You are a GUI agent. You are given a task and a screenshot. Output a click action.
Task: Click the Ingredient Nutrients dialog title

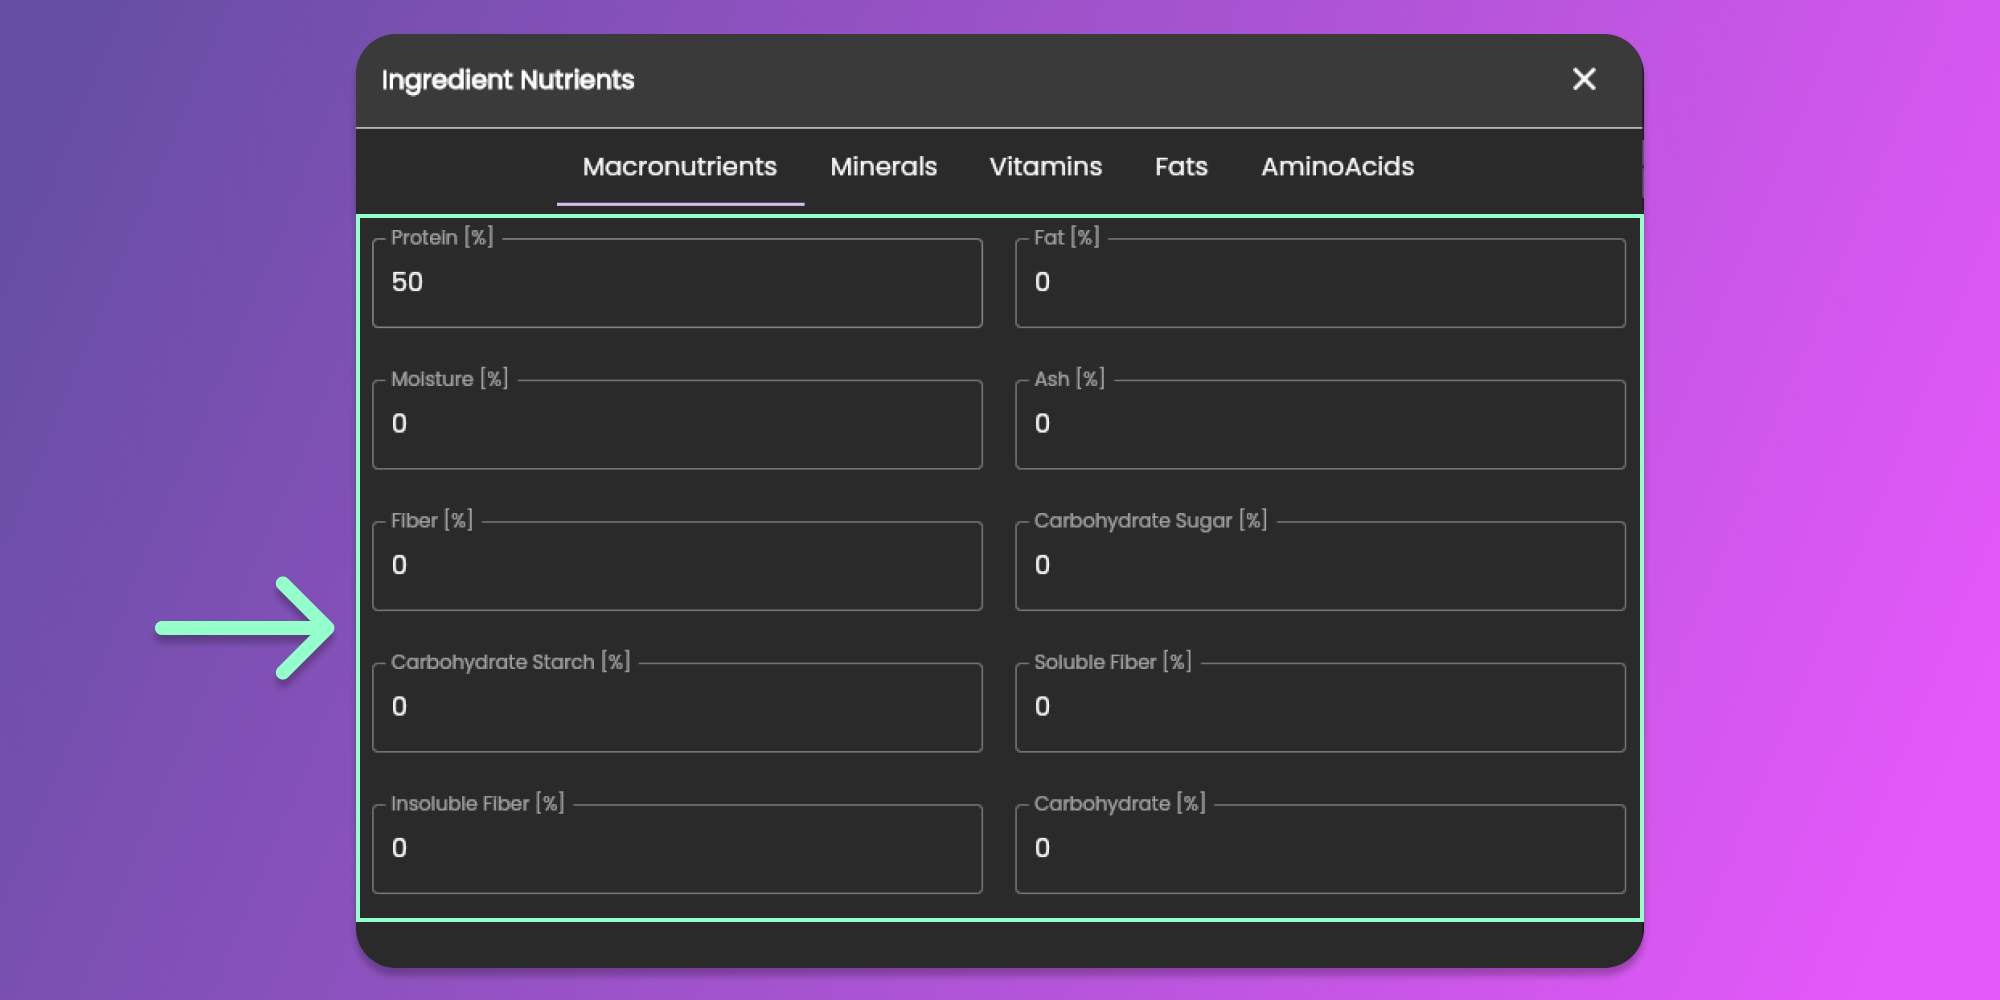click(508, 80)
